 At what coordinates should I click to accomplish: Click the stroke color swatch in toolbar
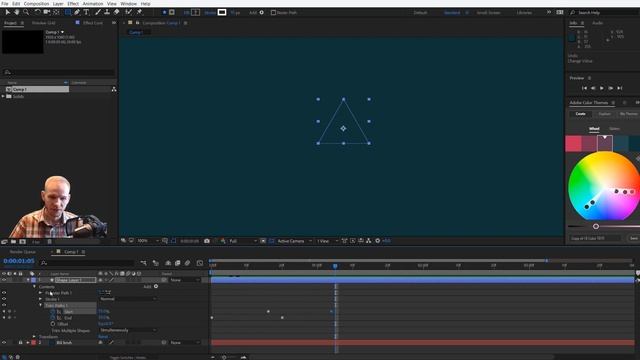pos(222,13)
